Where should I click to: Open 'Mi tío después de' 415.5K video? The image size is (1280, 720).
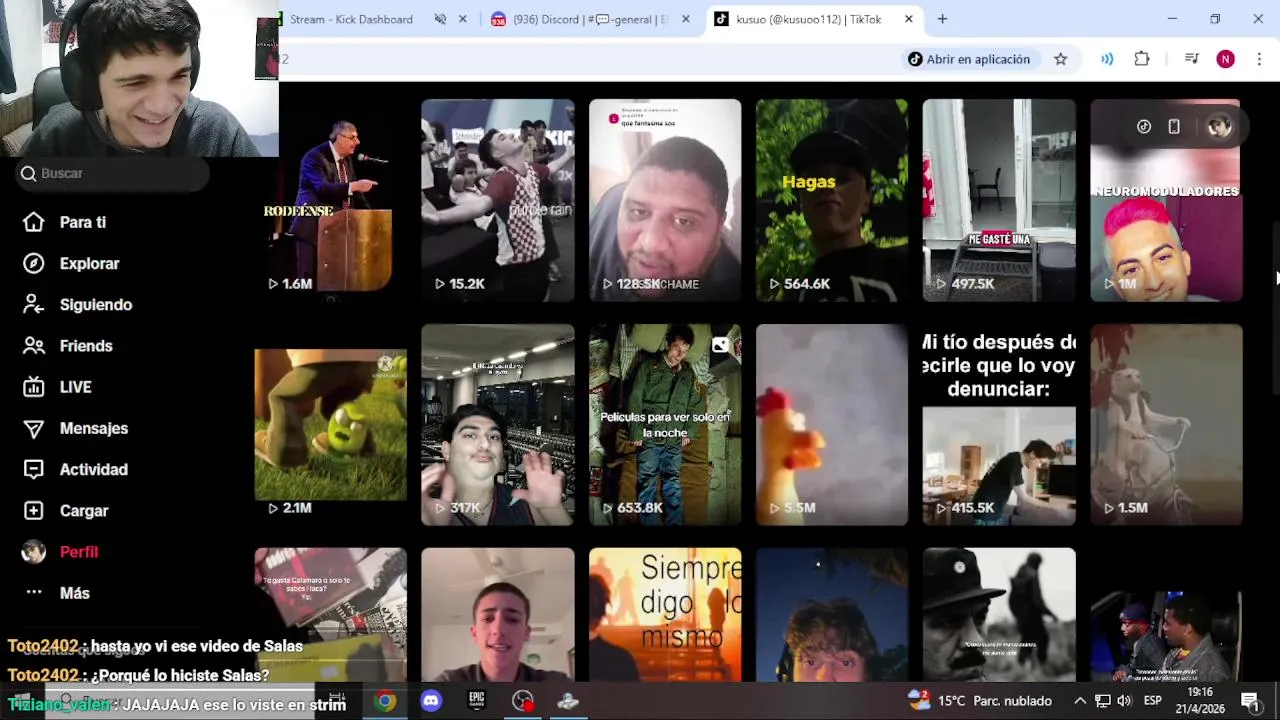point(999,425)
